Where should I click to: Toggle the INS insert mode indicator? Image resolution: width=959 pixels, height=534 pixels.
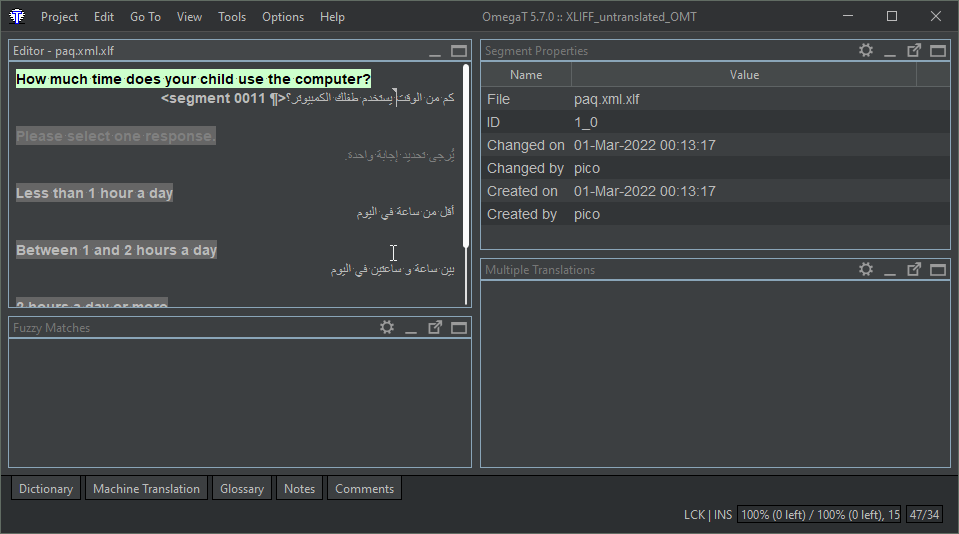click(x=723, y=514)
